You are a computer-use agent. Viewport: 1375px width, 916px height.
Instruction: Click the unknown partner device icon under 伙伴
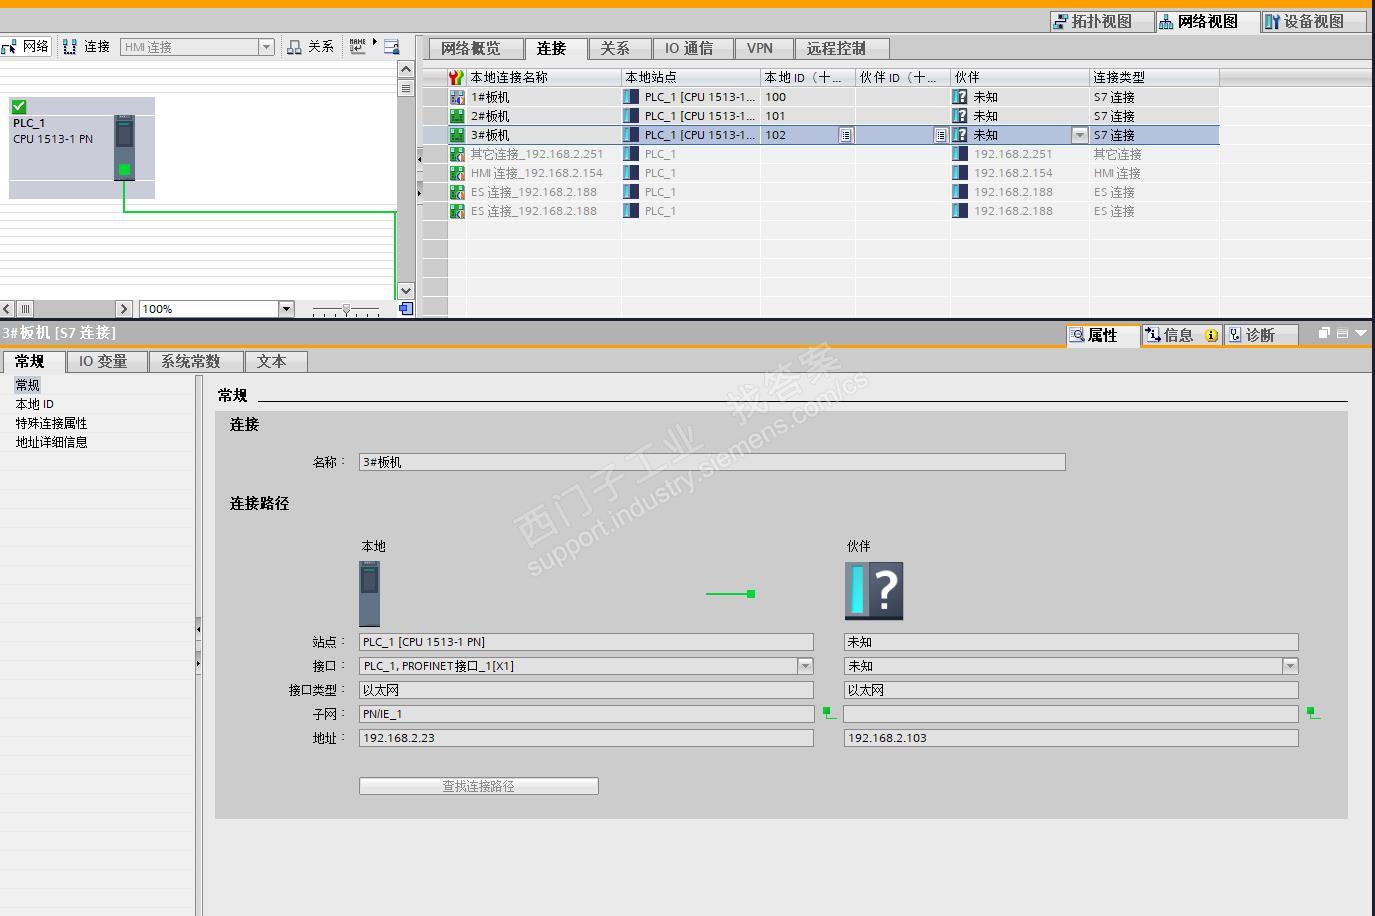(x=874, y=590)
